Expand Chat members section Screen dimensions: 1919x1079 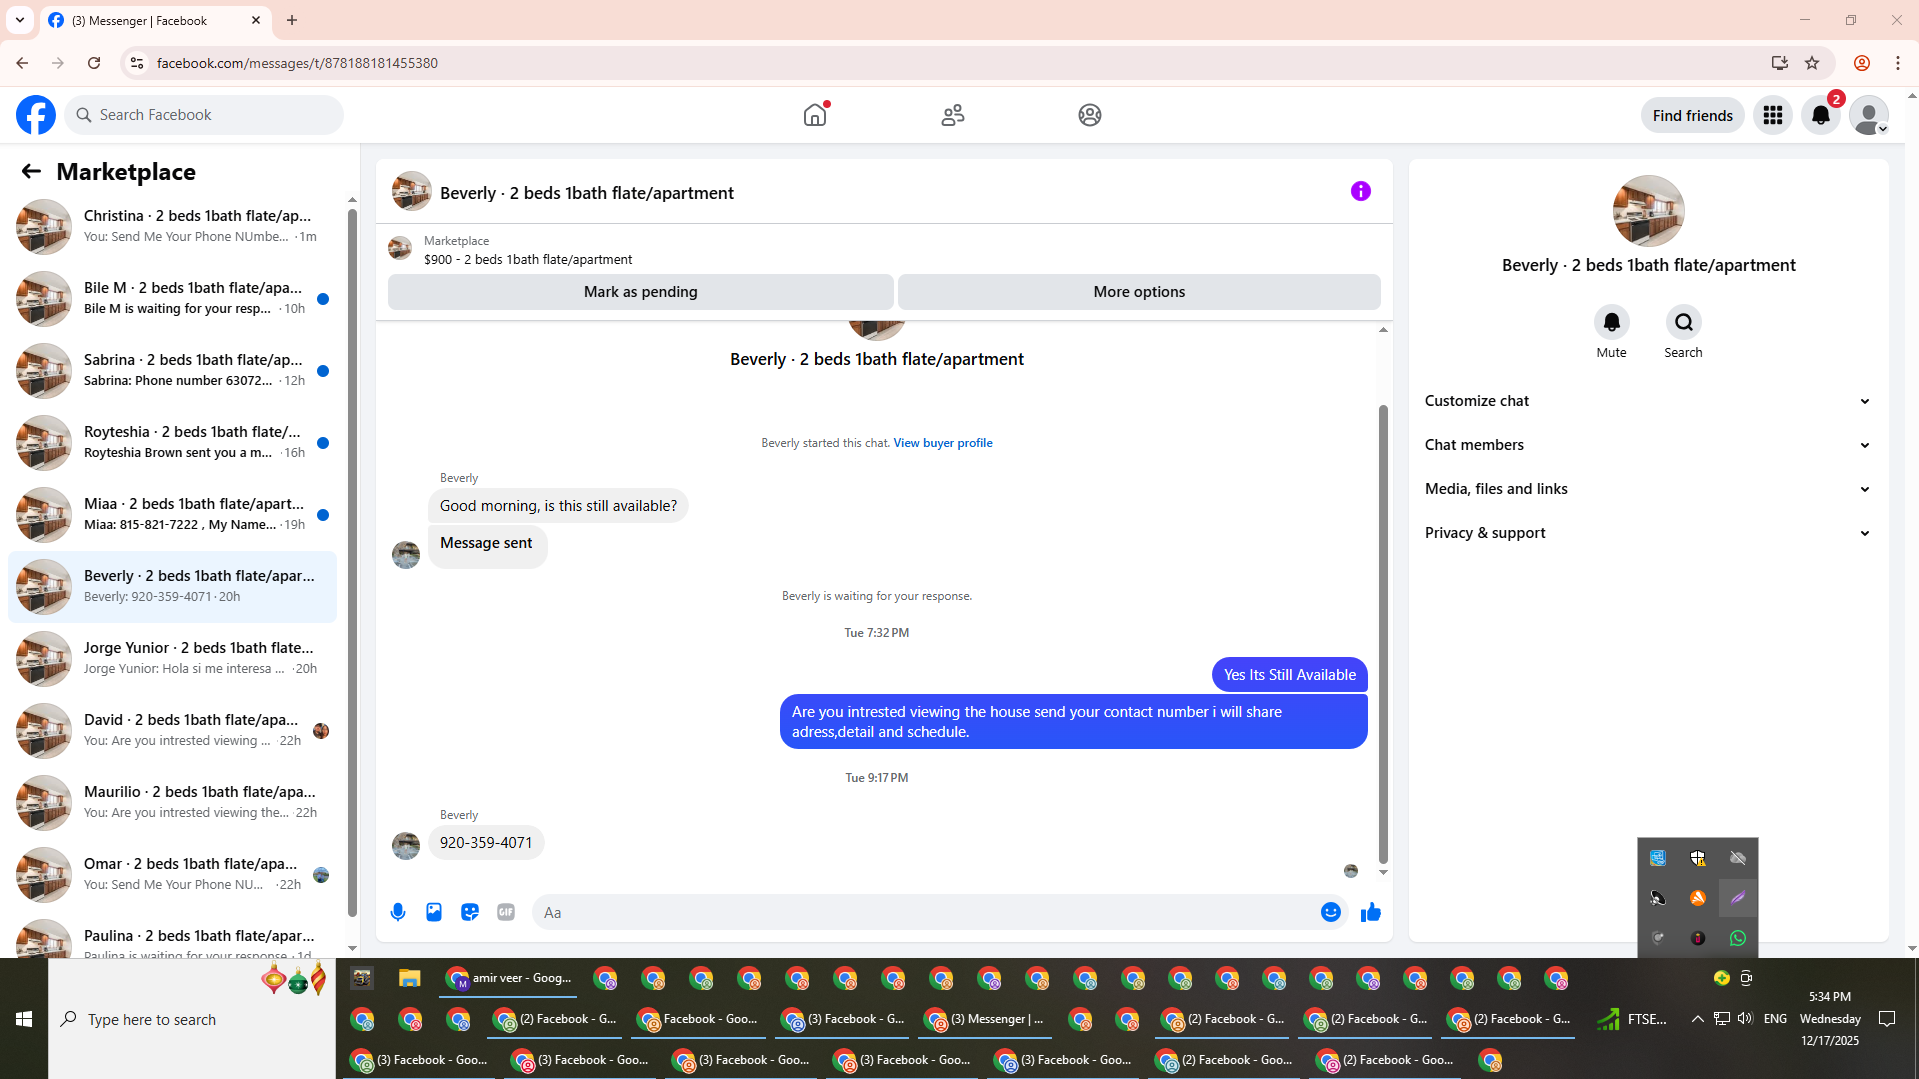point(1648,445)
